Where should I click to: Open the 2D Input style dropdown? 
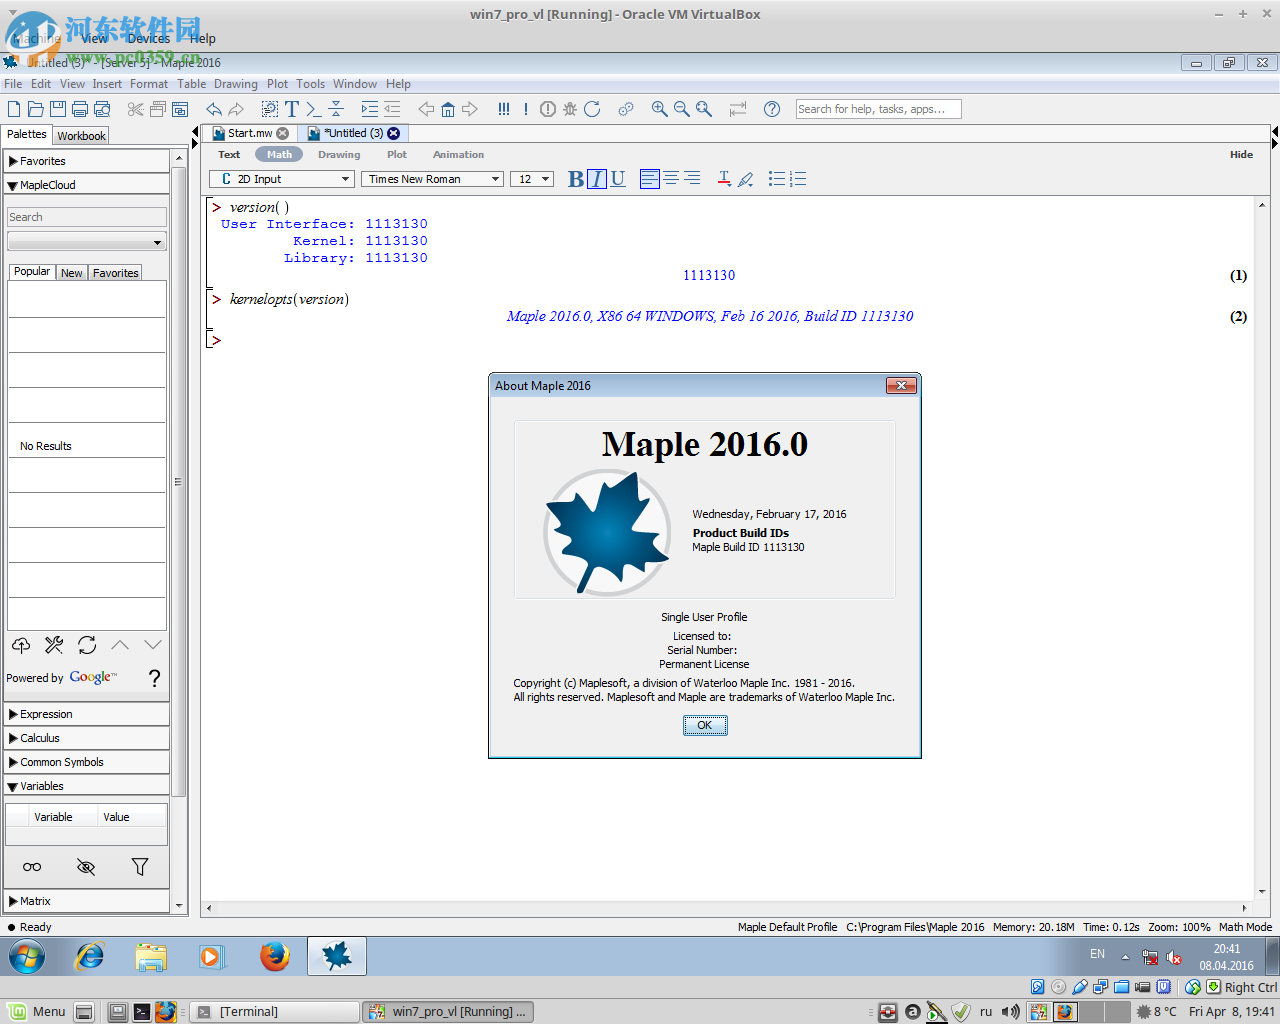(282, 179)
